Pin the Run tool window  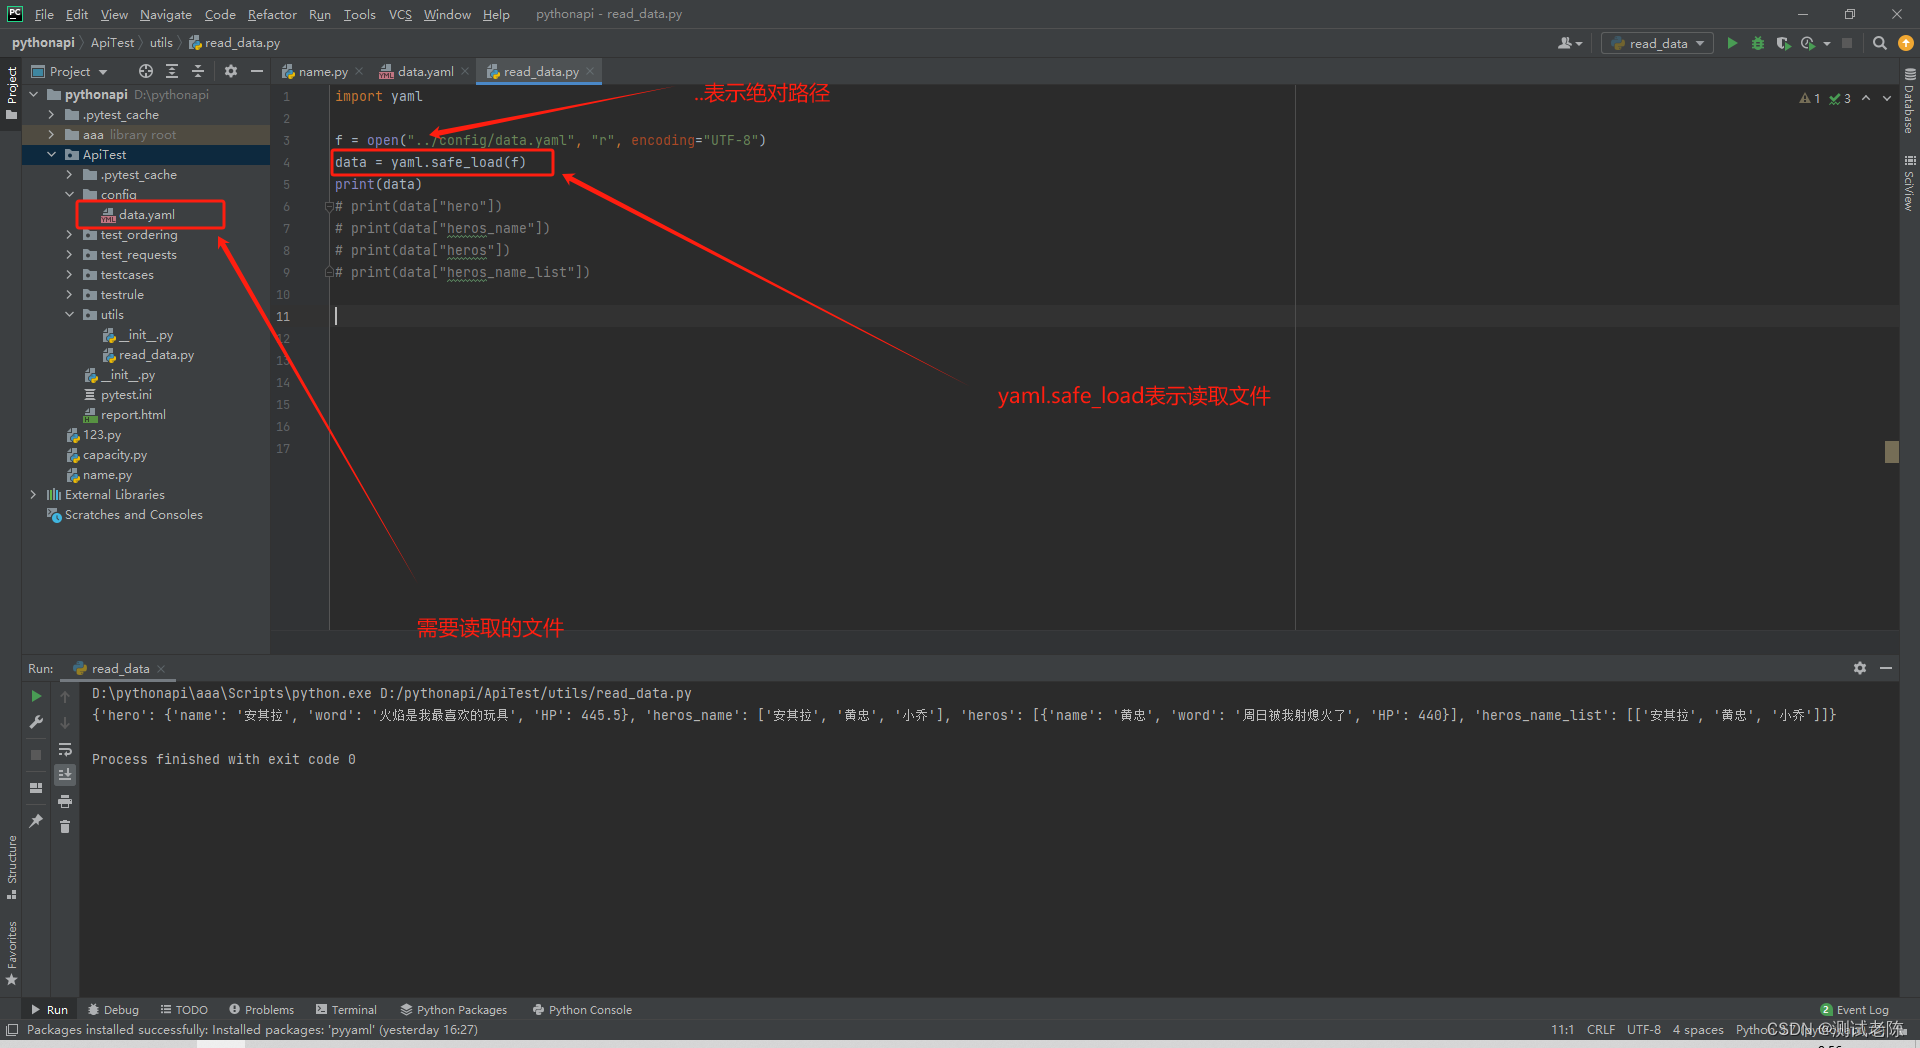pos(36,821)
